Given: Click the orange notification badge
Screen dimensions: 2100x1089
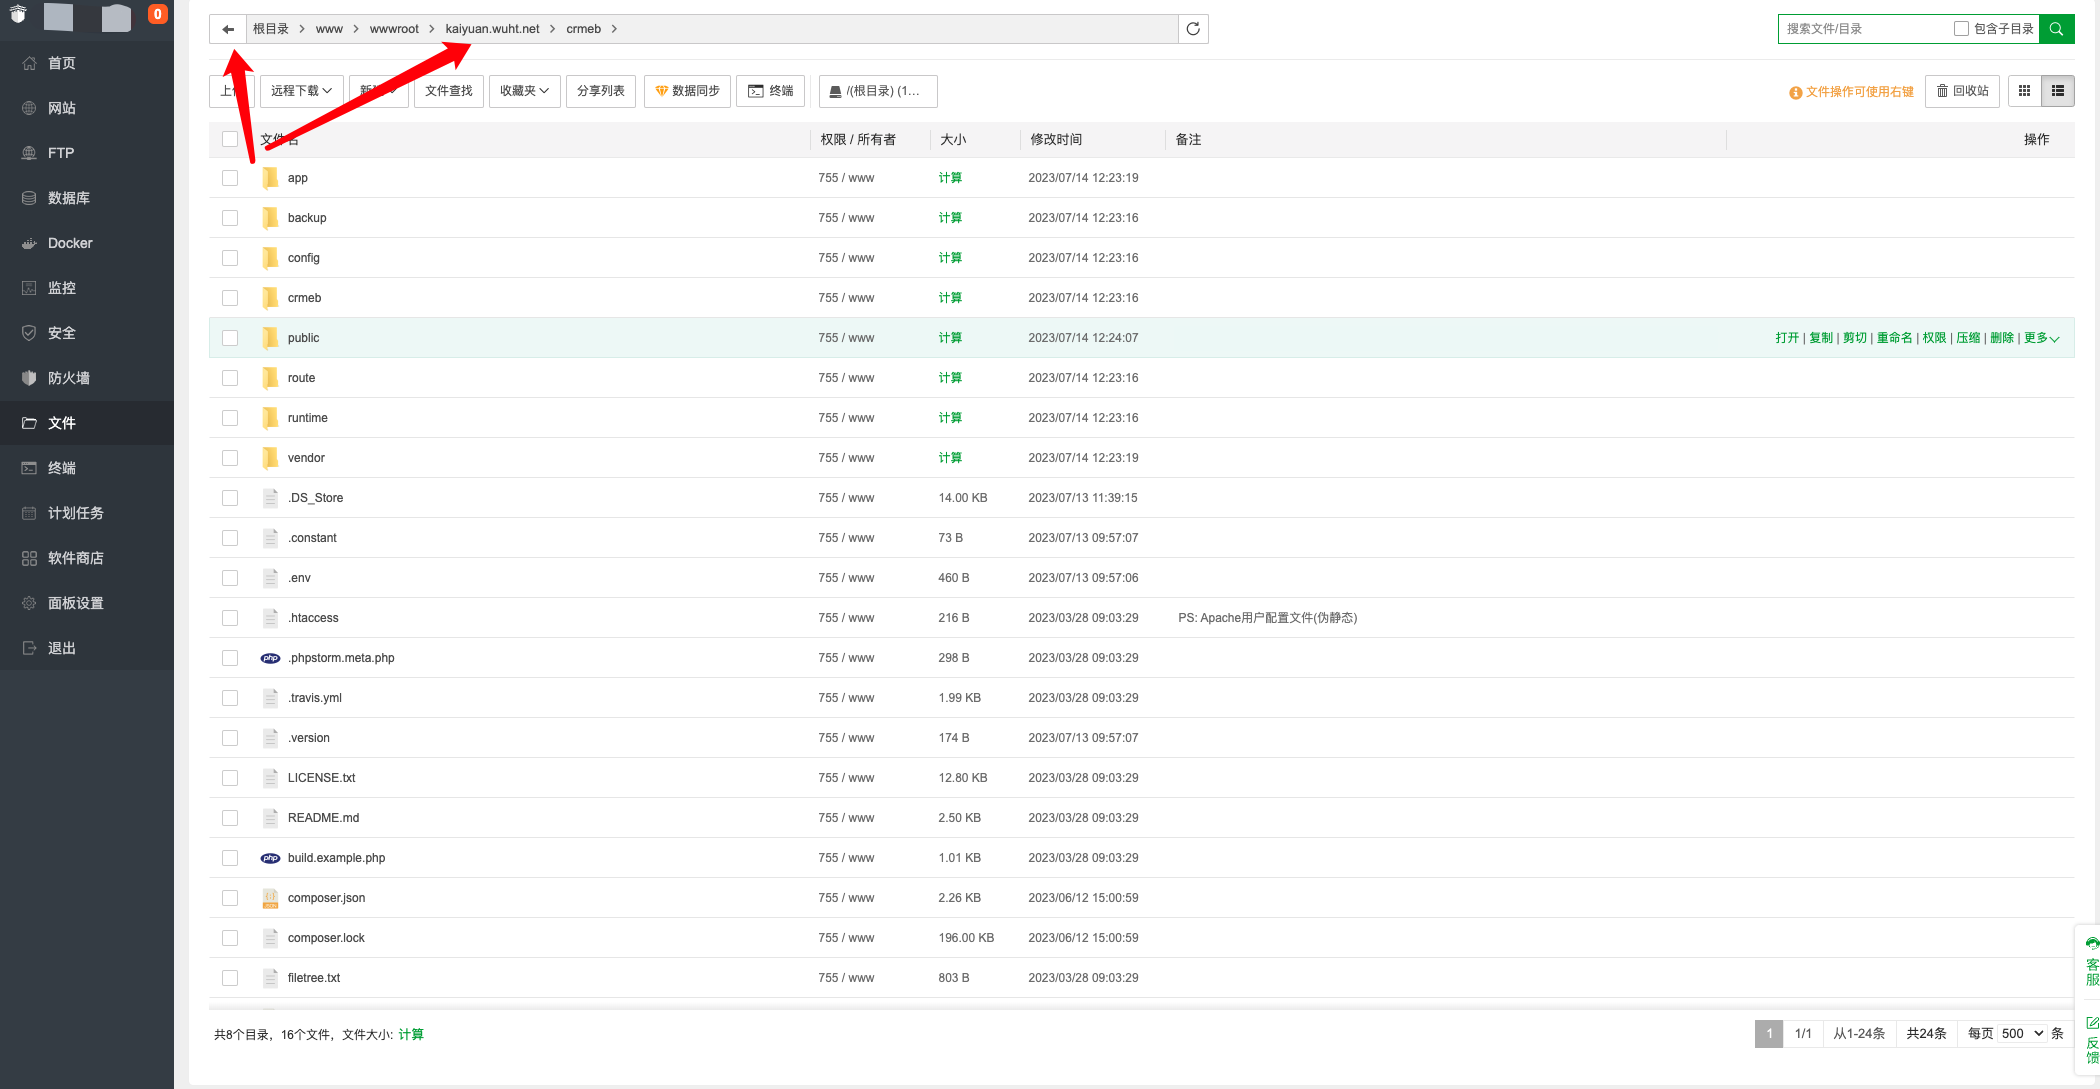Looking at the screenshot, I should [157, 14].
